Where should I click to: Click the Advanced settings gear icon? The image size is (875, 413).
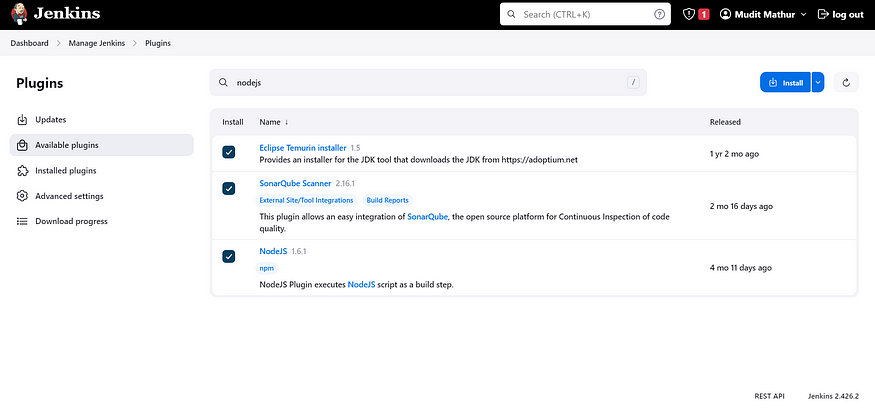click(22, 196)
